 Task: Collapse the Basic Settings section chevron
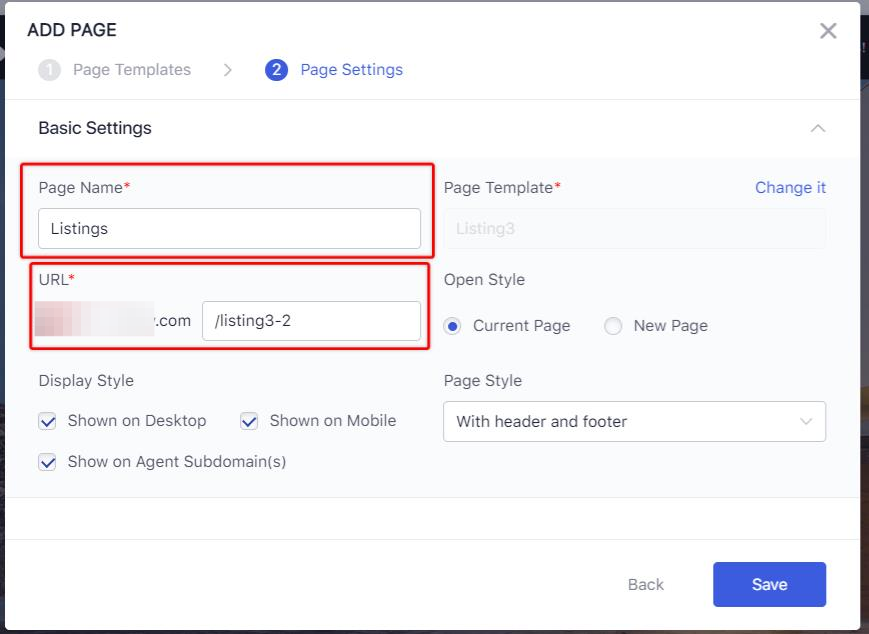817,128
